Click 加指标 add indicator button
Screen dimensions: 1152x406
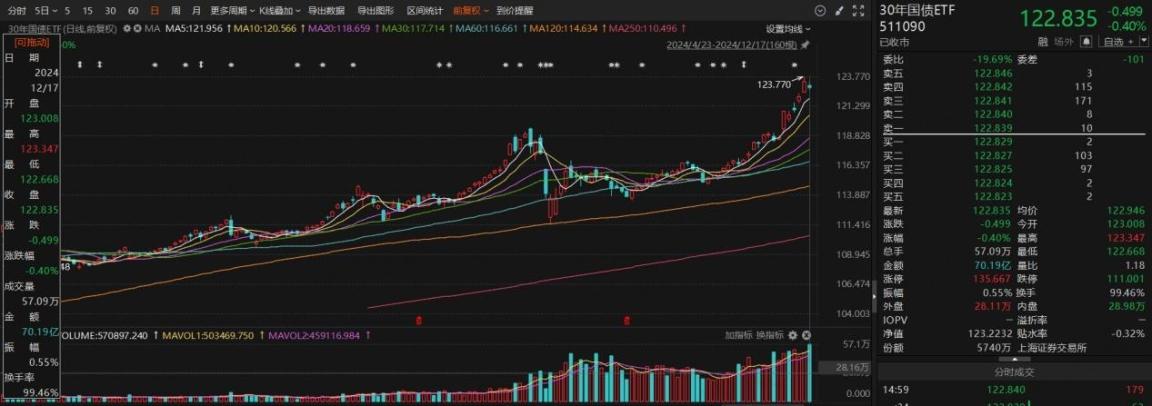tap(738, 335)
